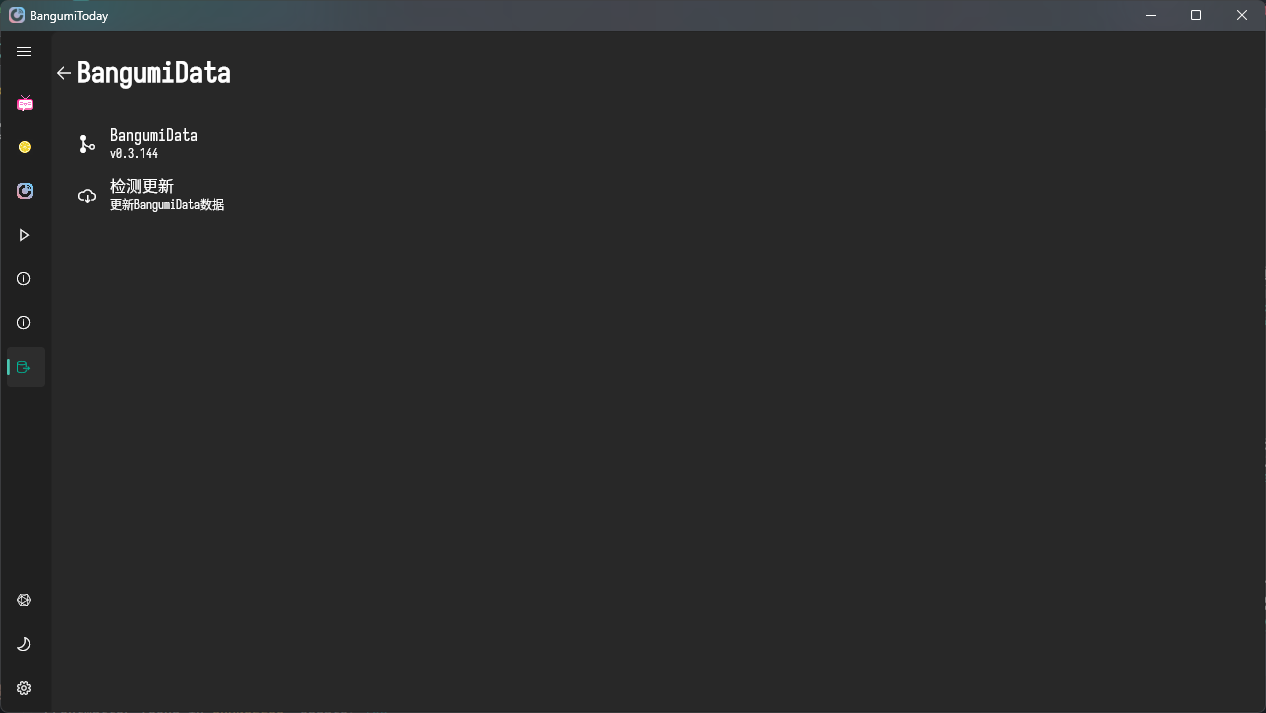Select the yellow round sidebar icon
1266x713 pixels.
[x=25, y=147]
